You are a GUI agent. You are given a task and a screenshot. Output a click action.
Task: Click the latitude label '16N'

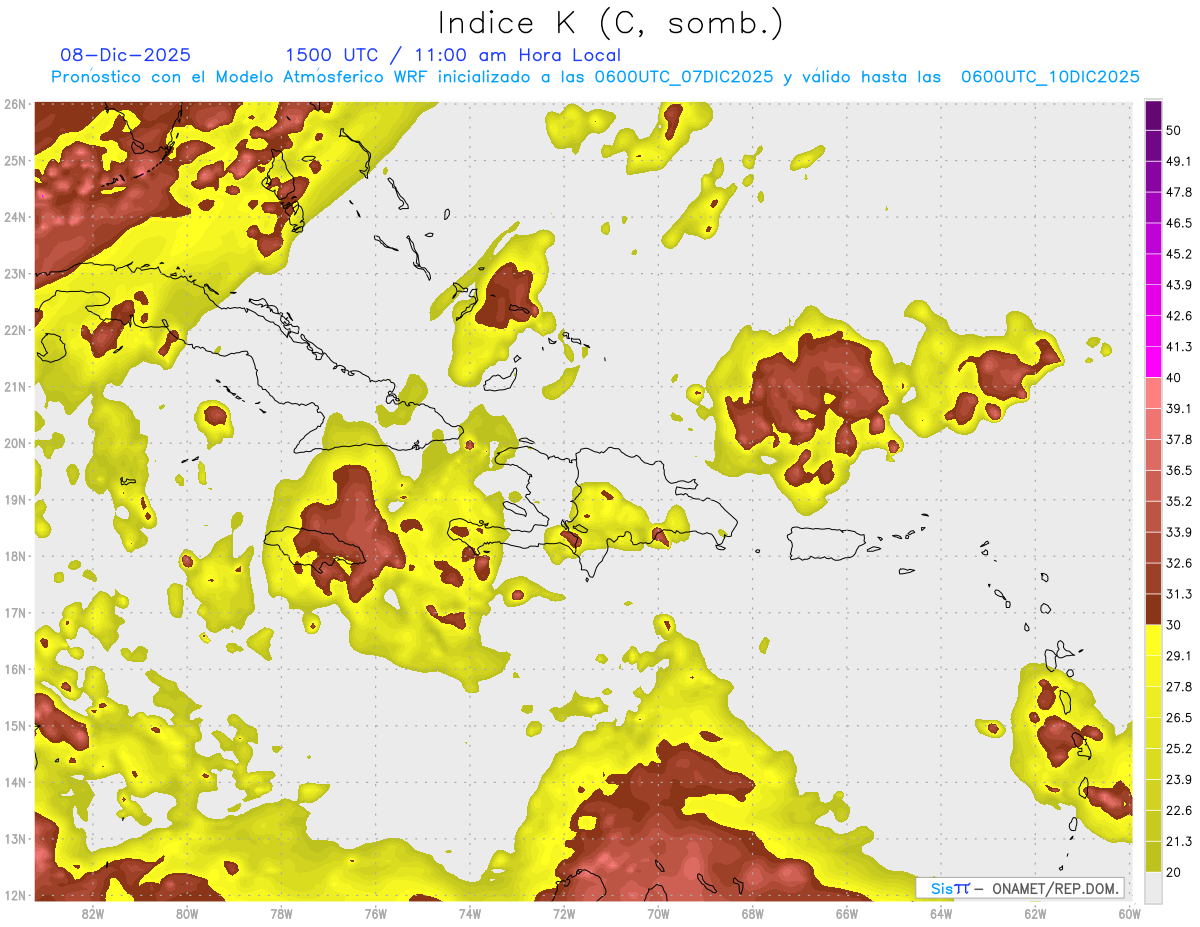tap(15, 669)
